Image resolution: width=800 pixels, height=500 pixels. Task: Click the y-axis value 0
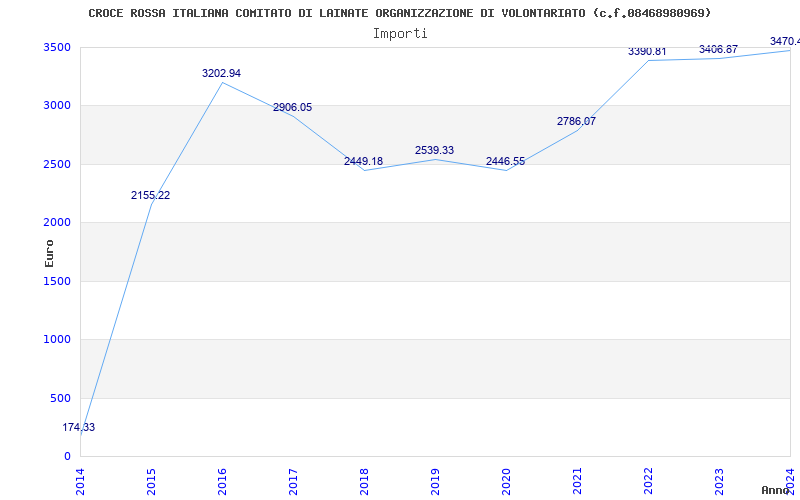coord(67,456)
